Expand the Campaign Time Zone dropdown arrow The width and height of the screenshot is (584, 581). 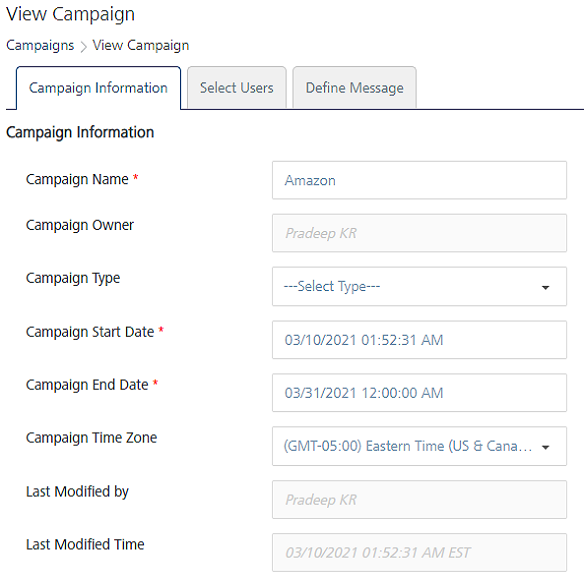pos(545,447)
